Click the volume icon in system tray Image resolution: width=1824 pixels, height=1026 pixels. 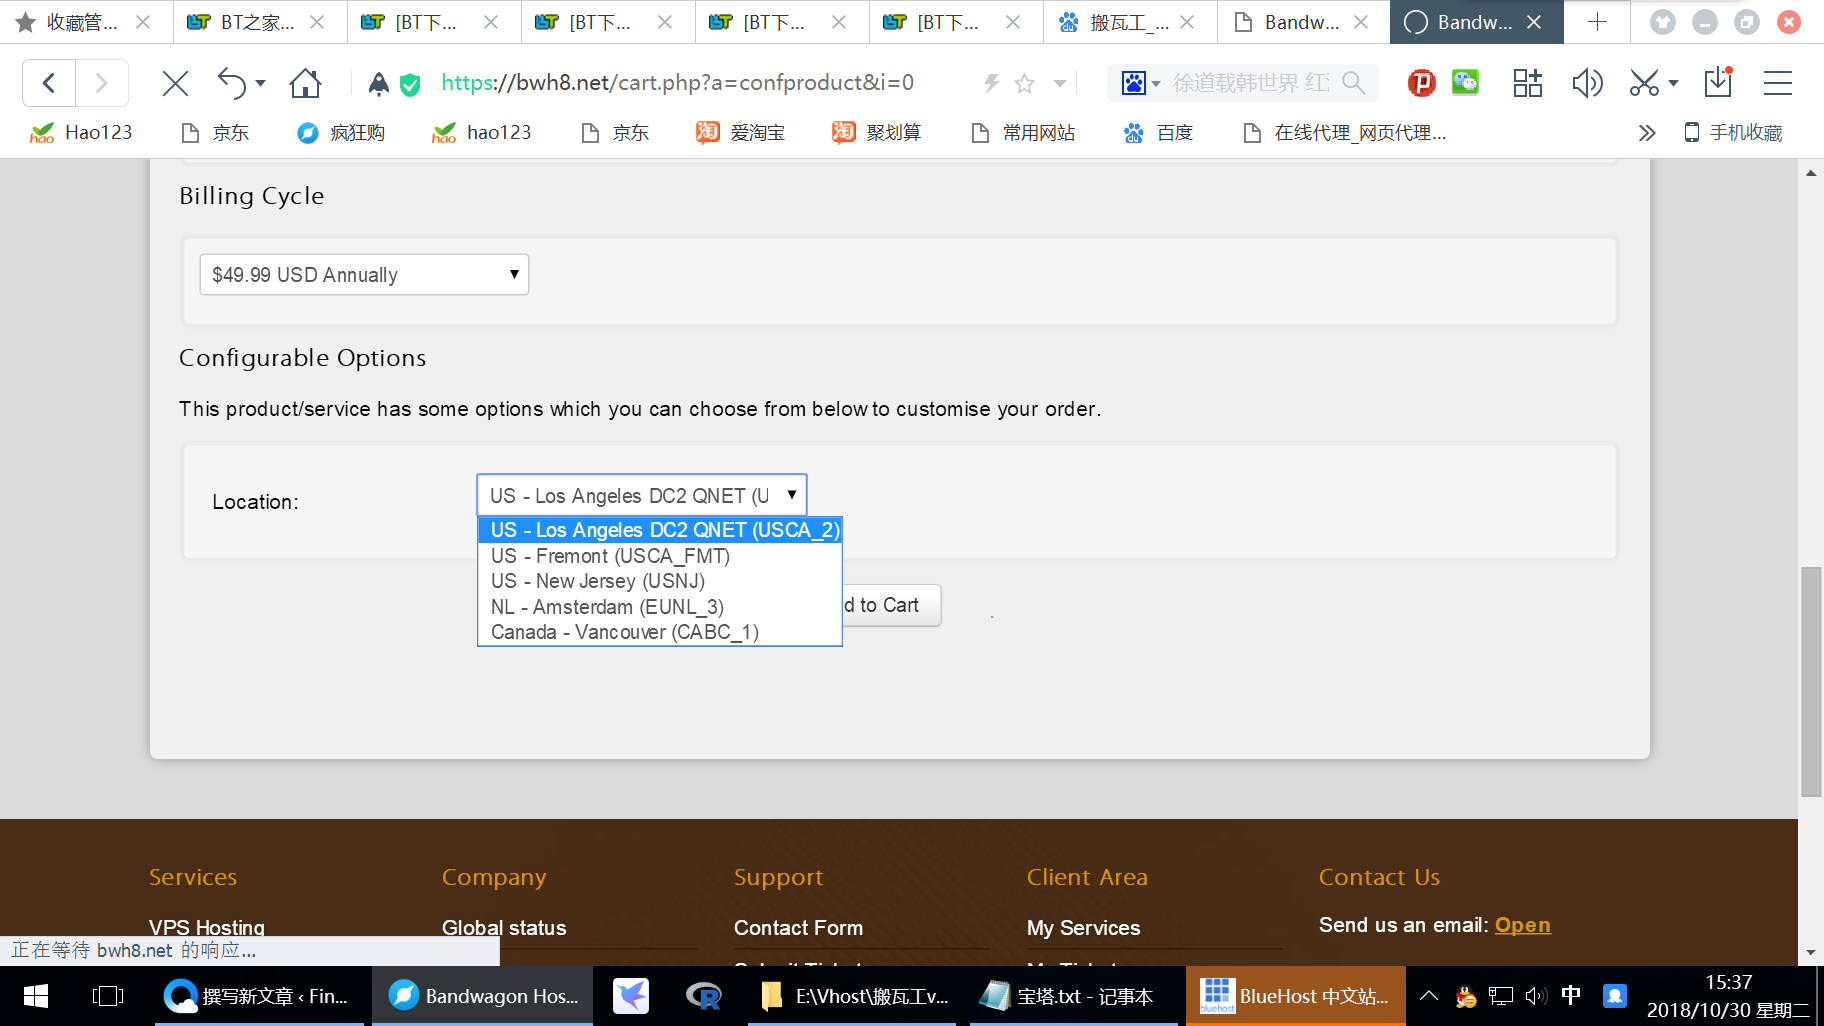tap(1536, 995)
